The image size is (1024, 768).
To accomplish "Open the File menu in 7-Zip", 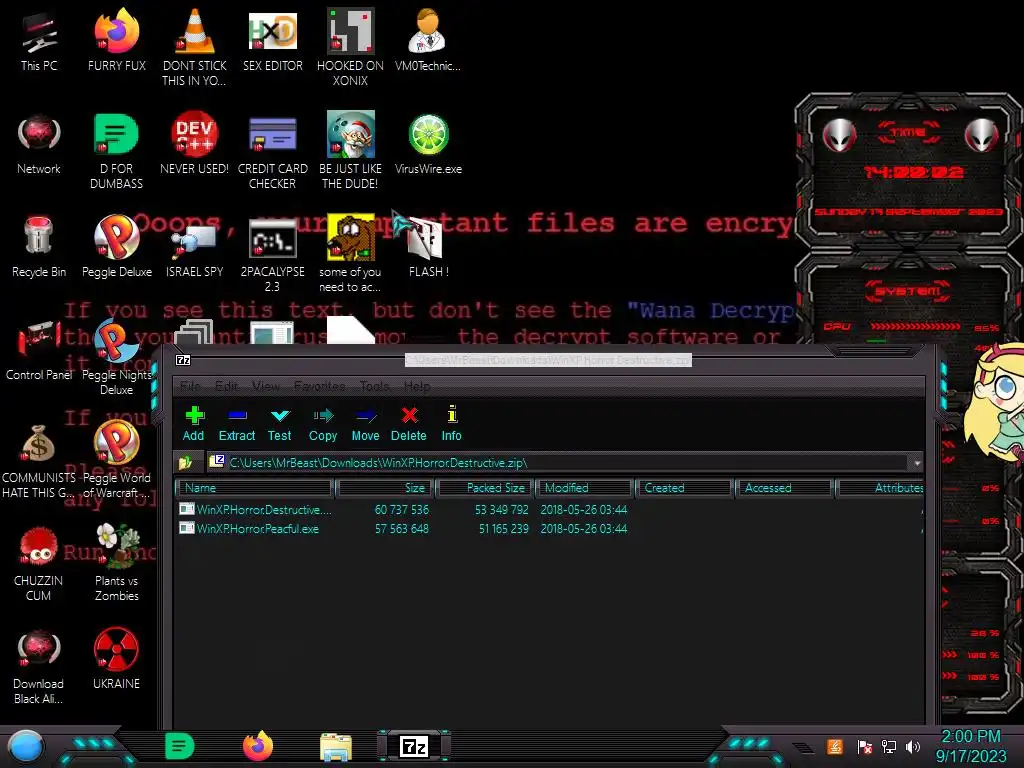I will click(190, 386).
